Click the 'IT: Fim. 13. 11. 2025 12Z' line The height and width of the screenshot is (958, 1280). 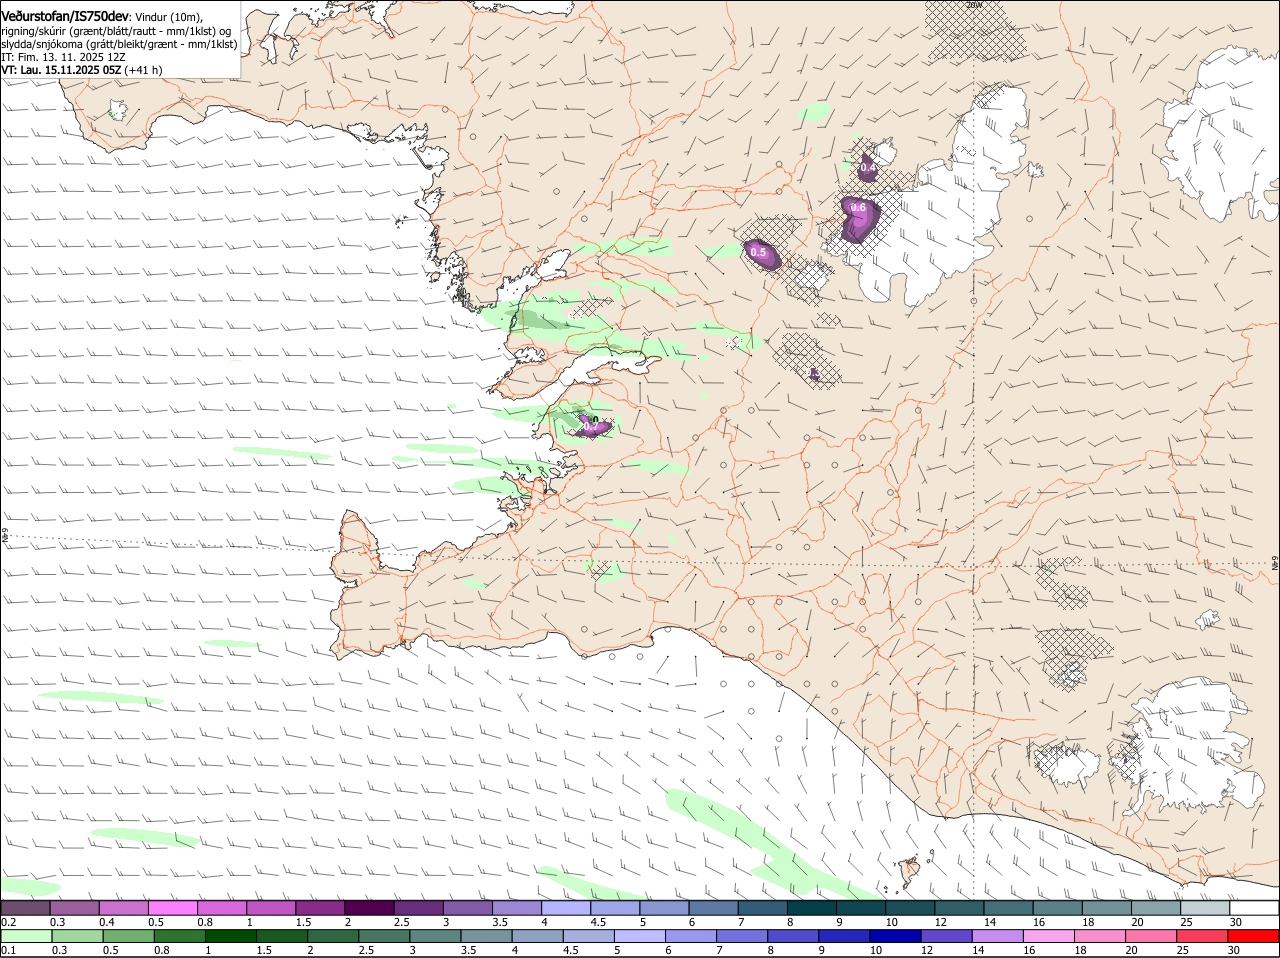63,57
